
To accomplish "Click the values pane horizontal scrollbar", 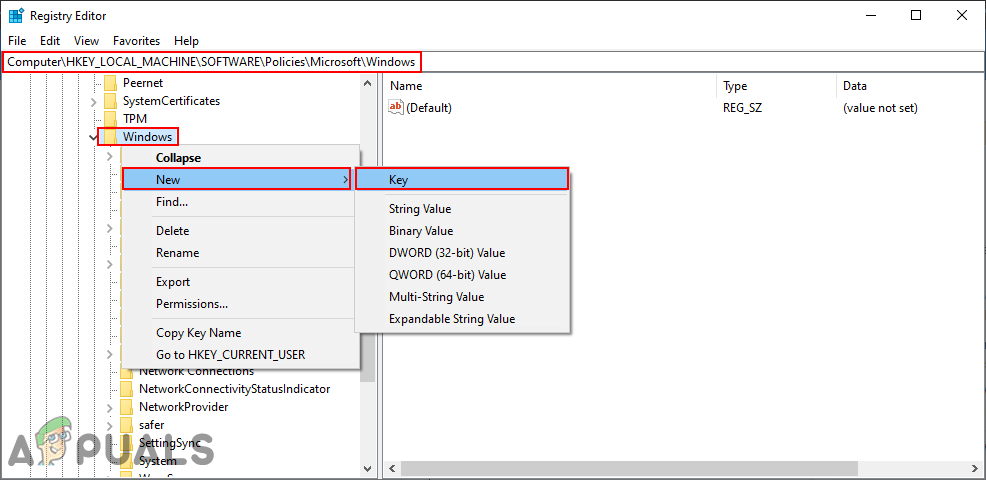I will click(x=629, y=469).
